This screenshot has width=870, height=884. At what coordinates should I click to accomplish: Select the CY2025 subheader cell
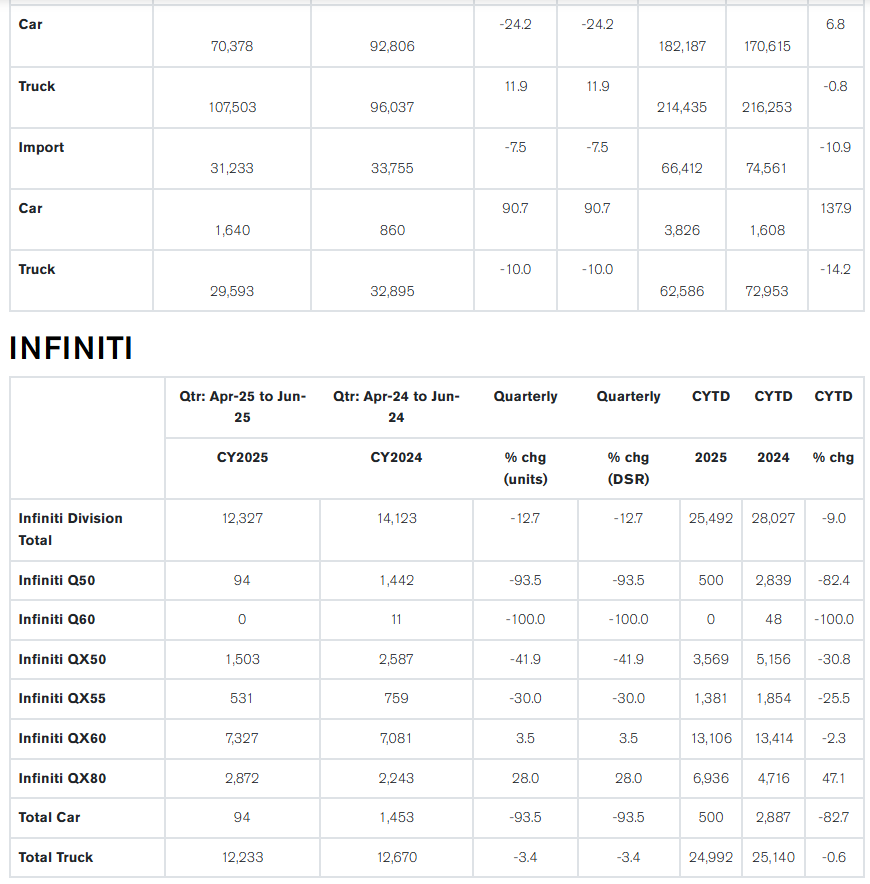tap(242, 457)
